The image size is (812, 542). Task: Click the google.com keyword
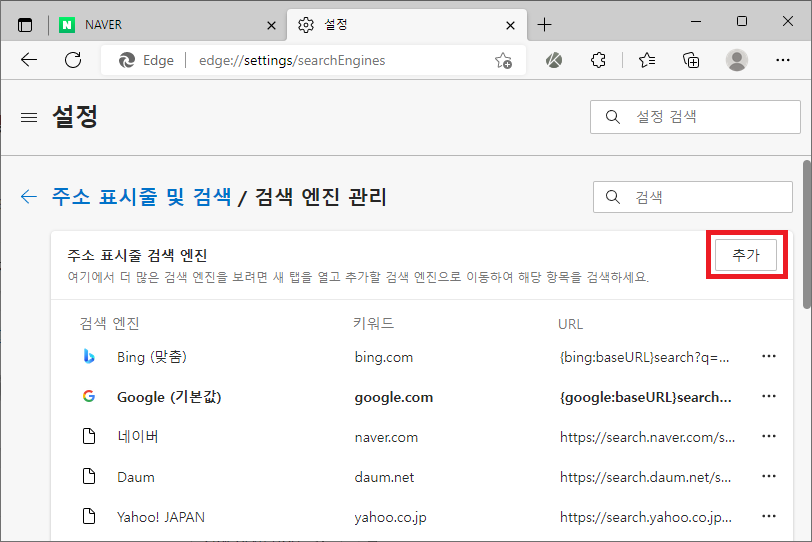(x=394, y=398)
